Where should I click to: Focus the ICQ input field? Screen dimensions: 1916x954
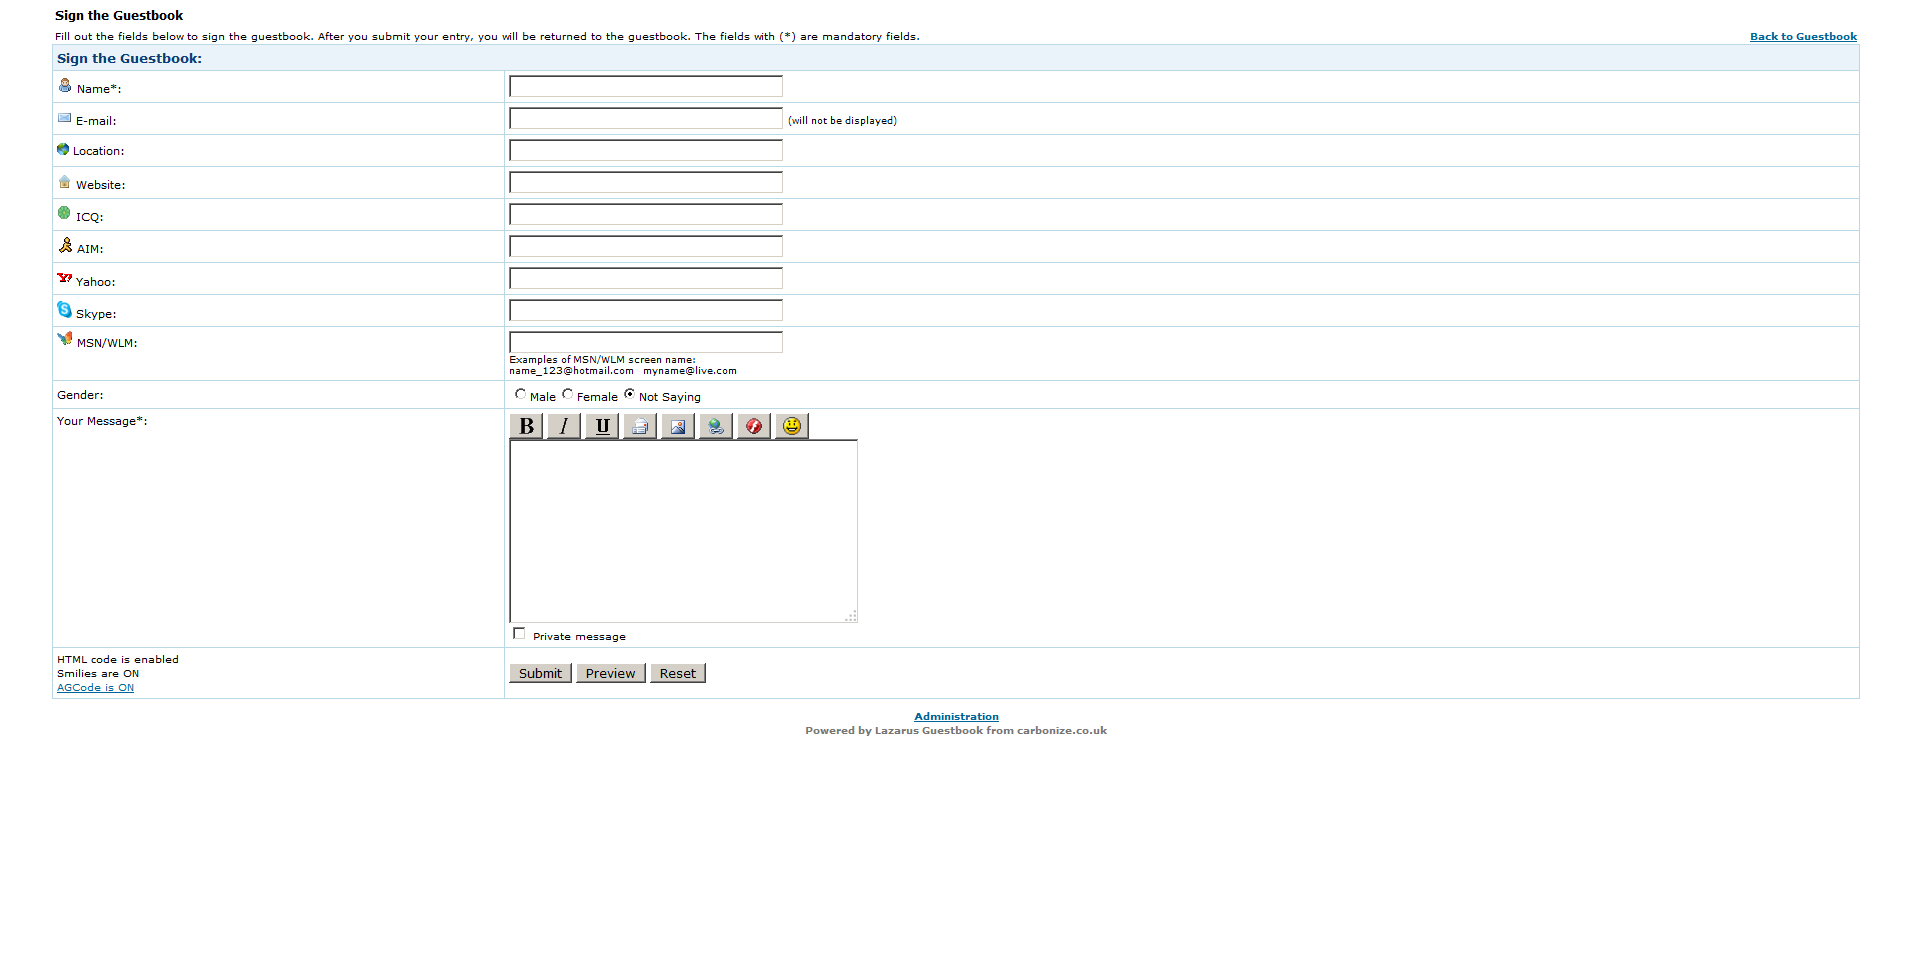tap(646, 215)
